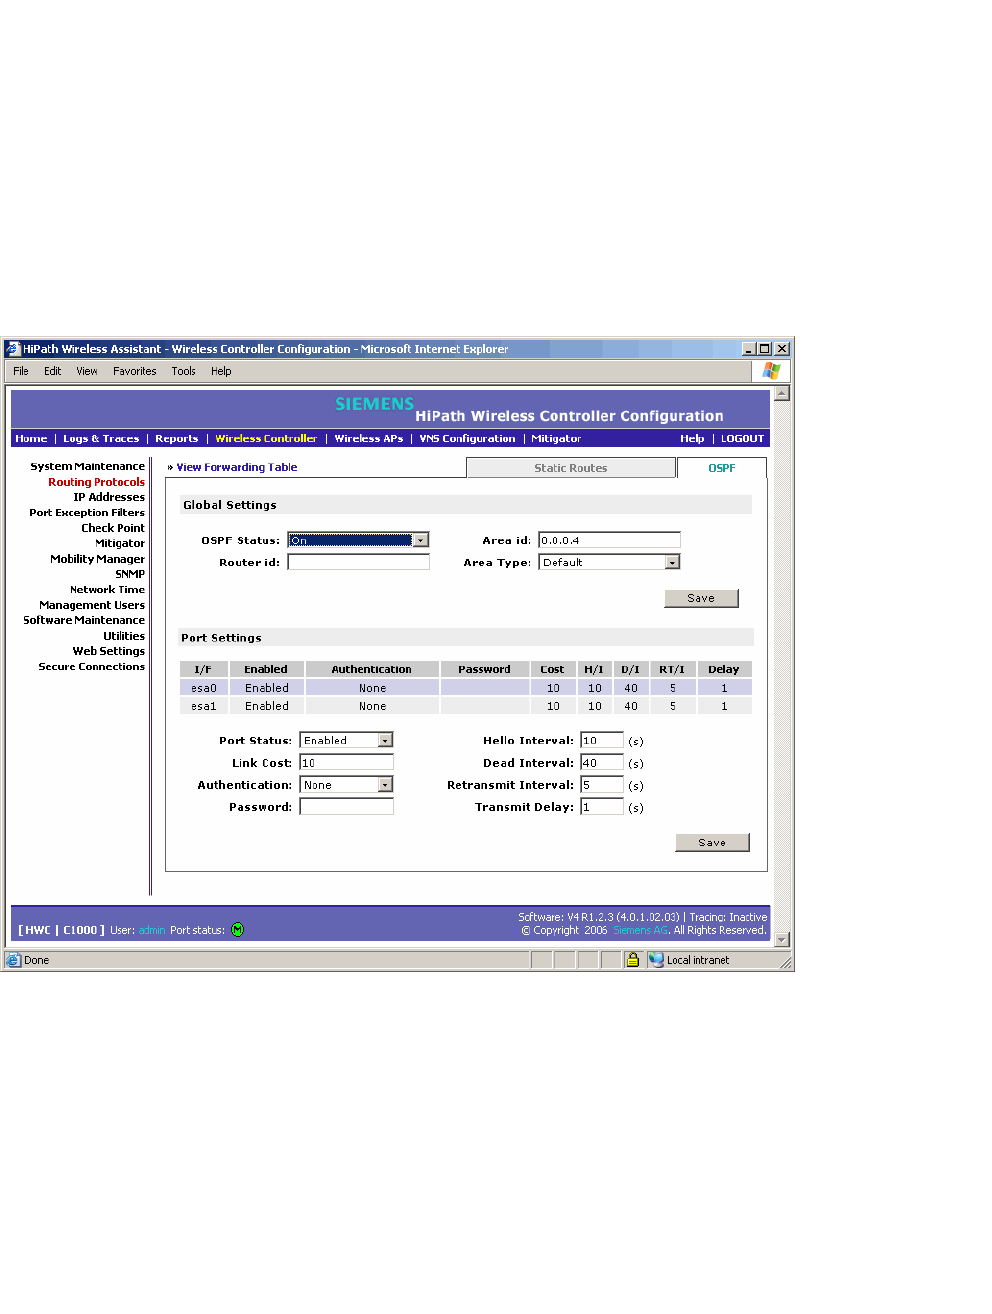The image size is (992, 1314).
Task: Save the Port Settings
Action: (x=712, y=843)
